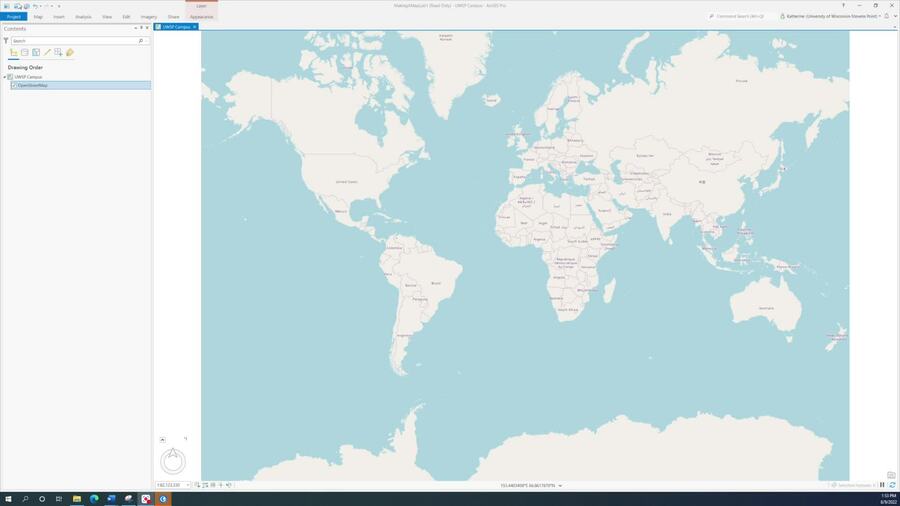Click the New project icon in quick access
This screenshot has height=506, width=900.
(x=7, y=6)
